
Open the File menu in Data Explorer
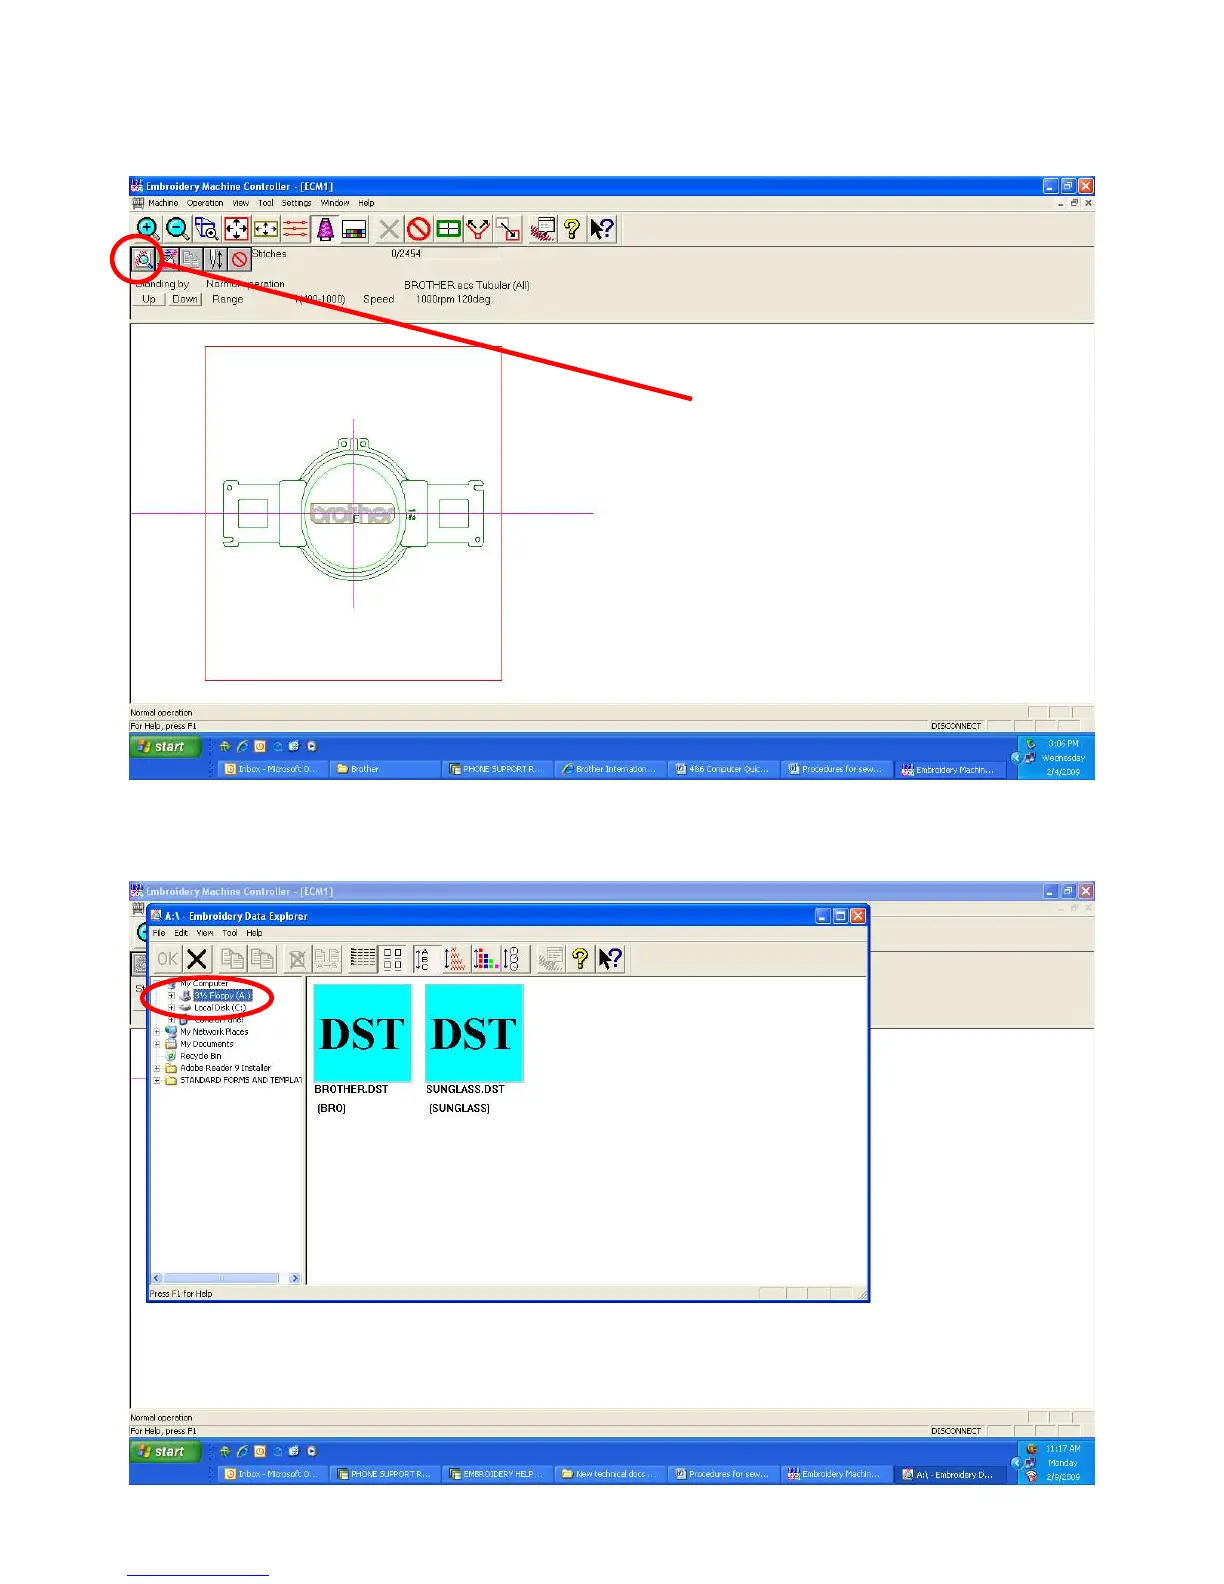(x=159, y=933)
